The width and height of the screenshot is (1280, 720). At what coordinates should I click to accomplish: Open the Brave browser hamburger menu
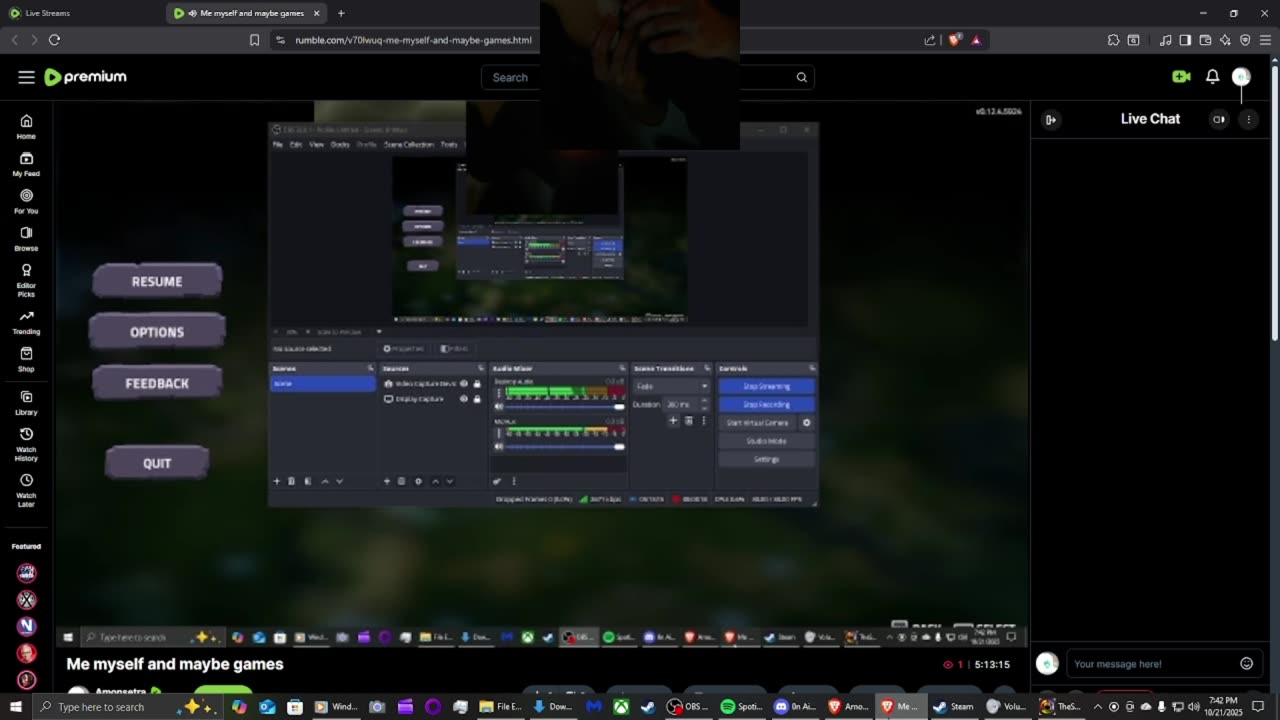(1265, 40)
